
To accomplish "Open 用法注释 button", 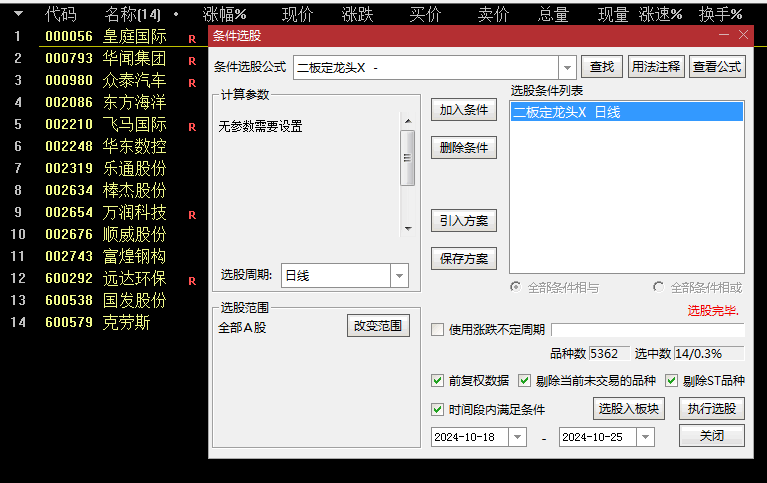I will tap(656, 67).
